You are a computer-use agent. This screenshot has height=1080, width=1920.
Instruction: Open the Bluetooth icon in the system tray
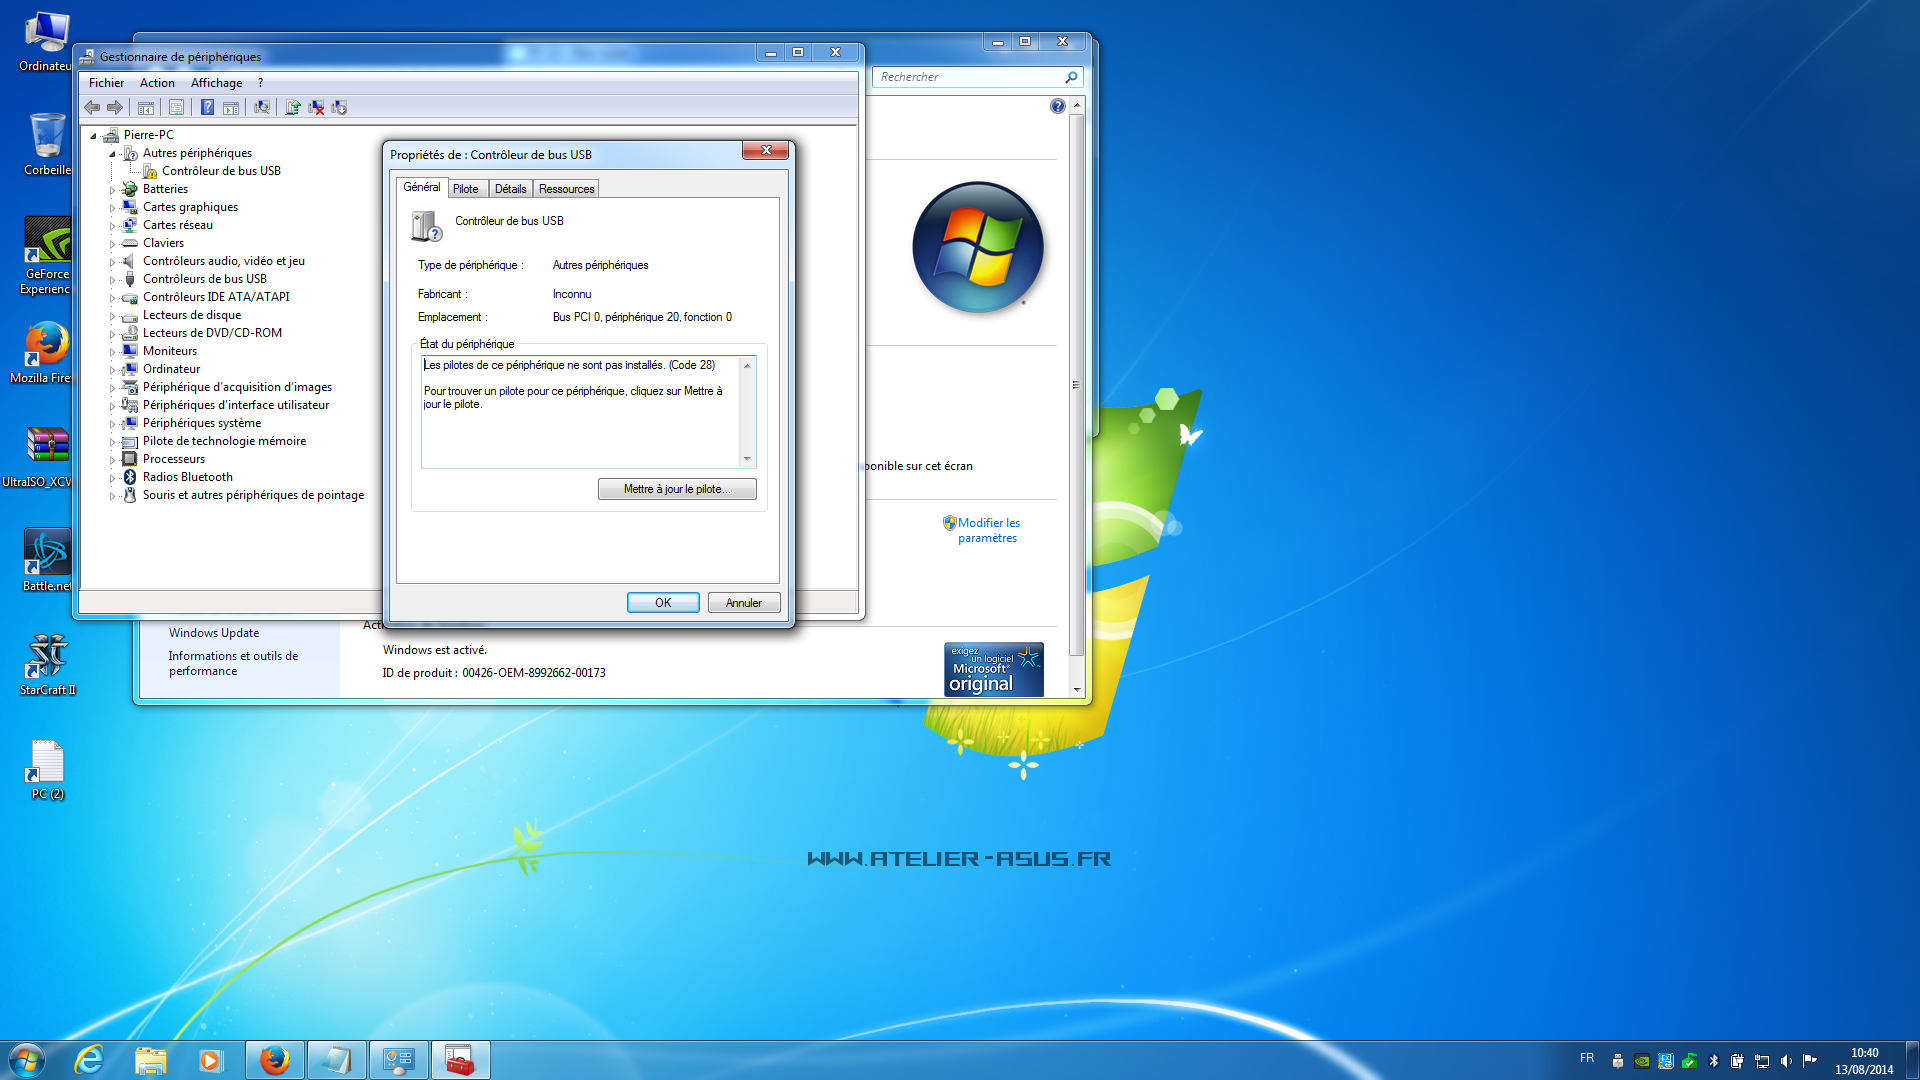tap(1714, 1060)
